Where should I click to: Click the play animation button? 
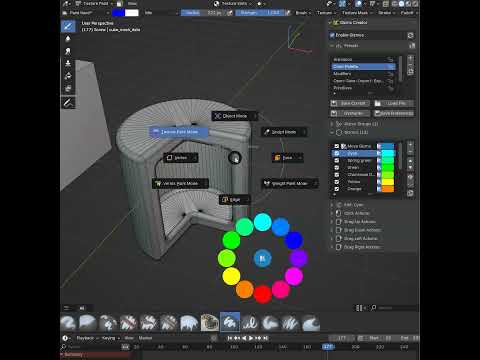(x=251, y=338)
